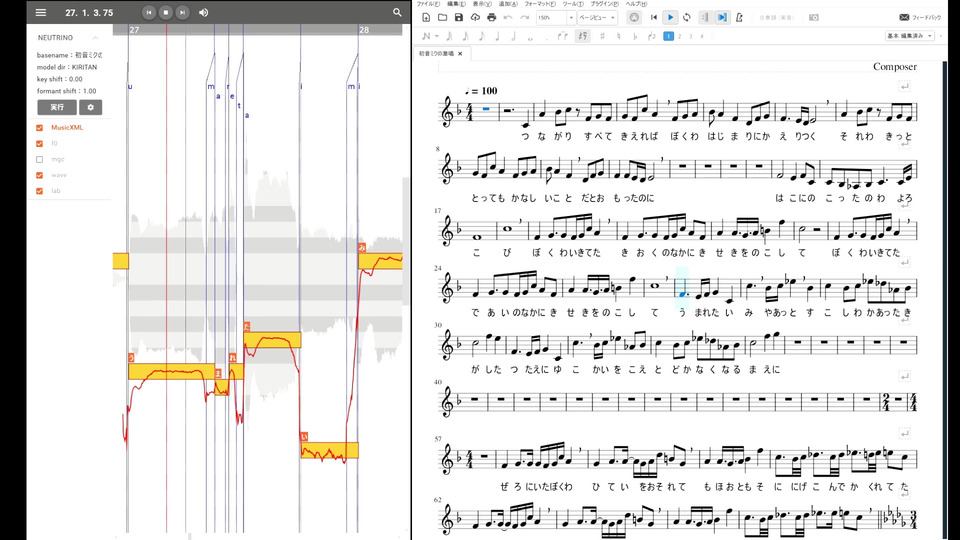The image size is (960, 540).
Task: Open the ページビュー view mode dropdown
Action: 597,18
